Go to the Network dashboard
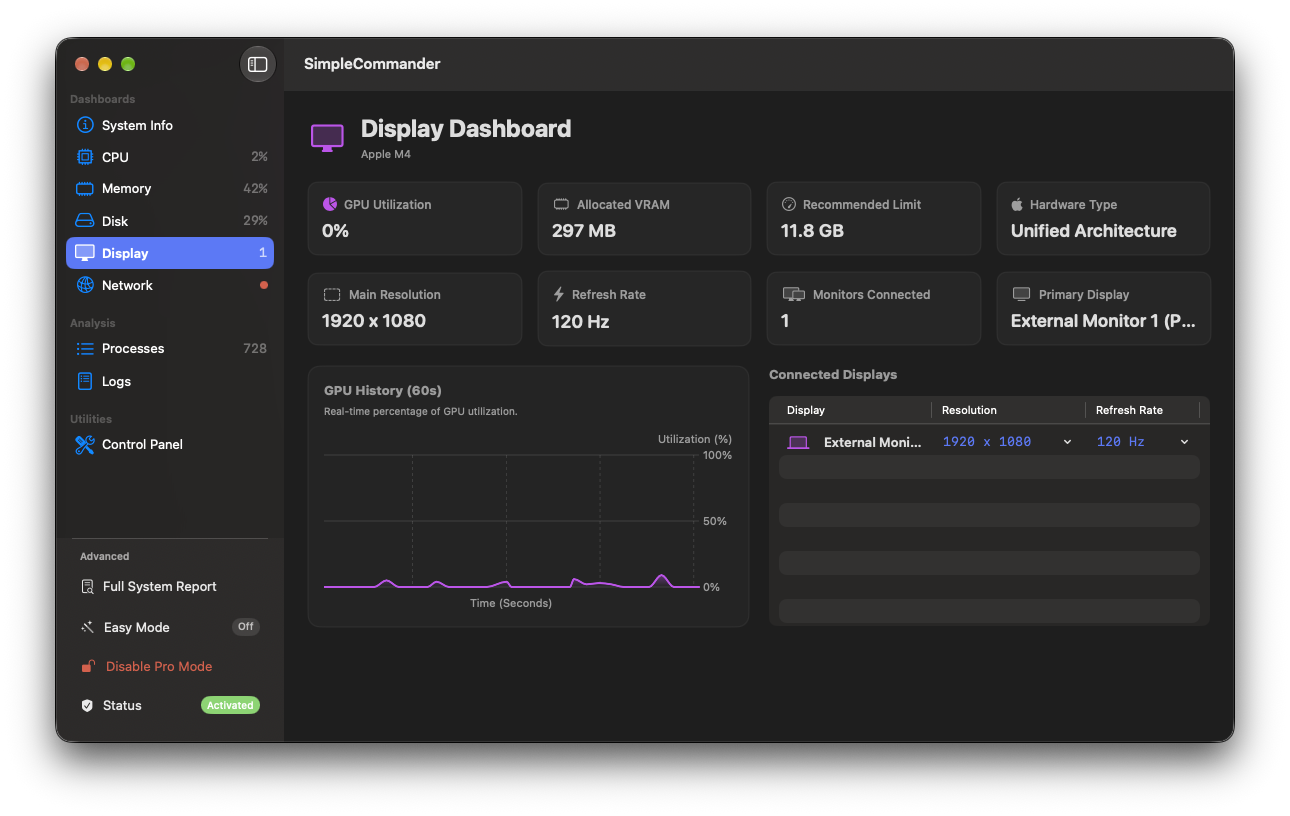The height and width of the screenshot is (816, 1290). 170,285
